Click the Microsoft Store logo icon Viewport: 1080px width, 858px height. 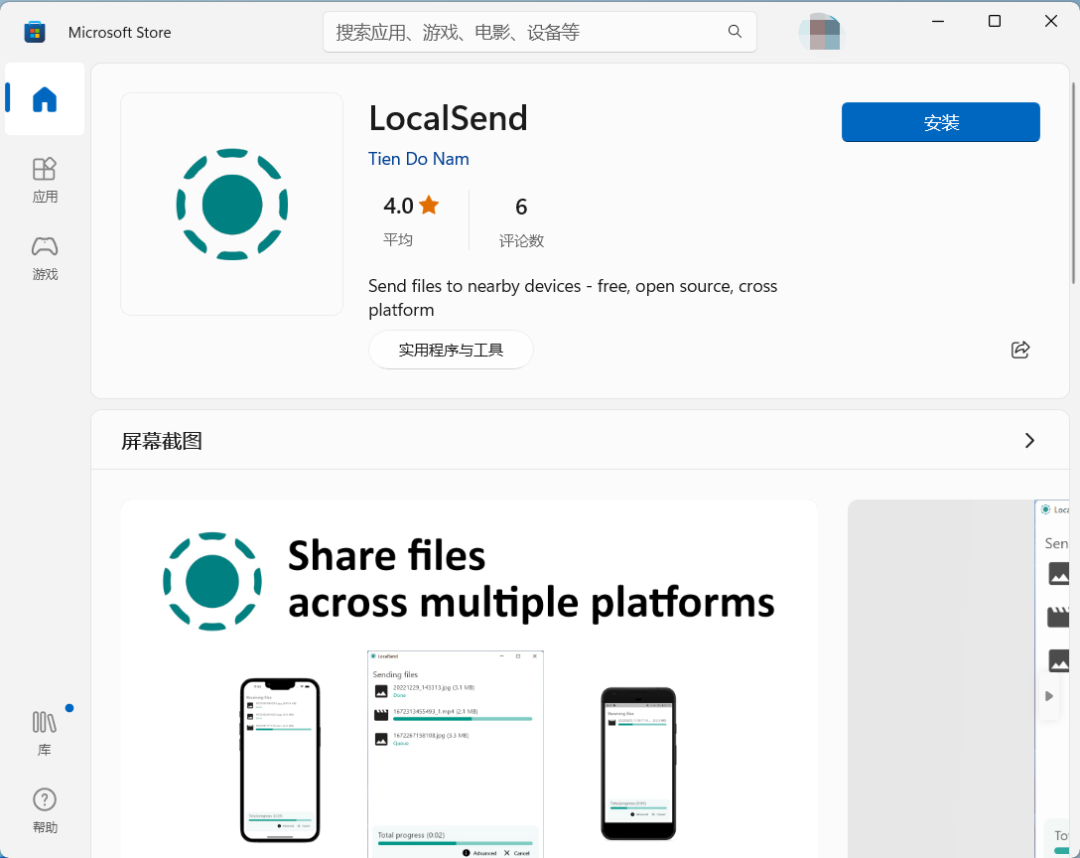[x=35, y=32]
